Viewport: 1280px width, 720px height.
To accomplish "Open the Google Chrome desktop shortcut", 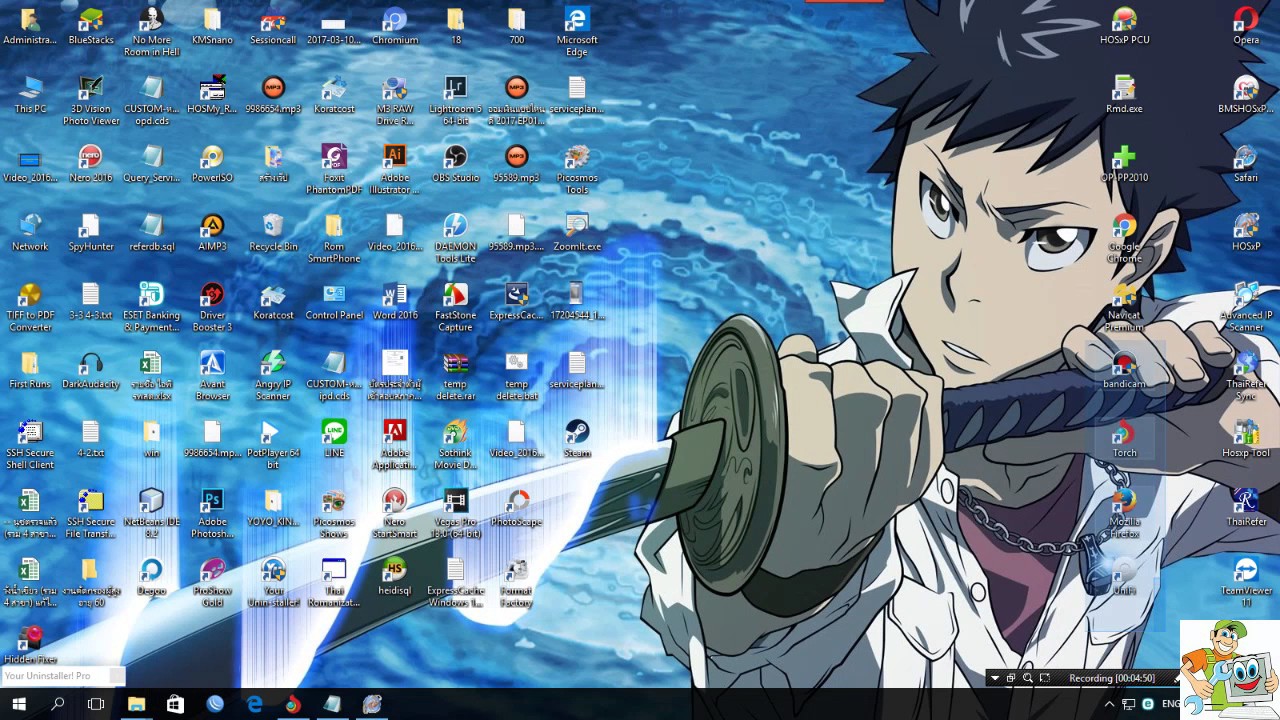I will click(1124, 239).
